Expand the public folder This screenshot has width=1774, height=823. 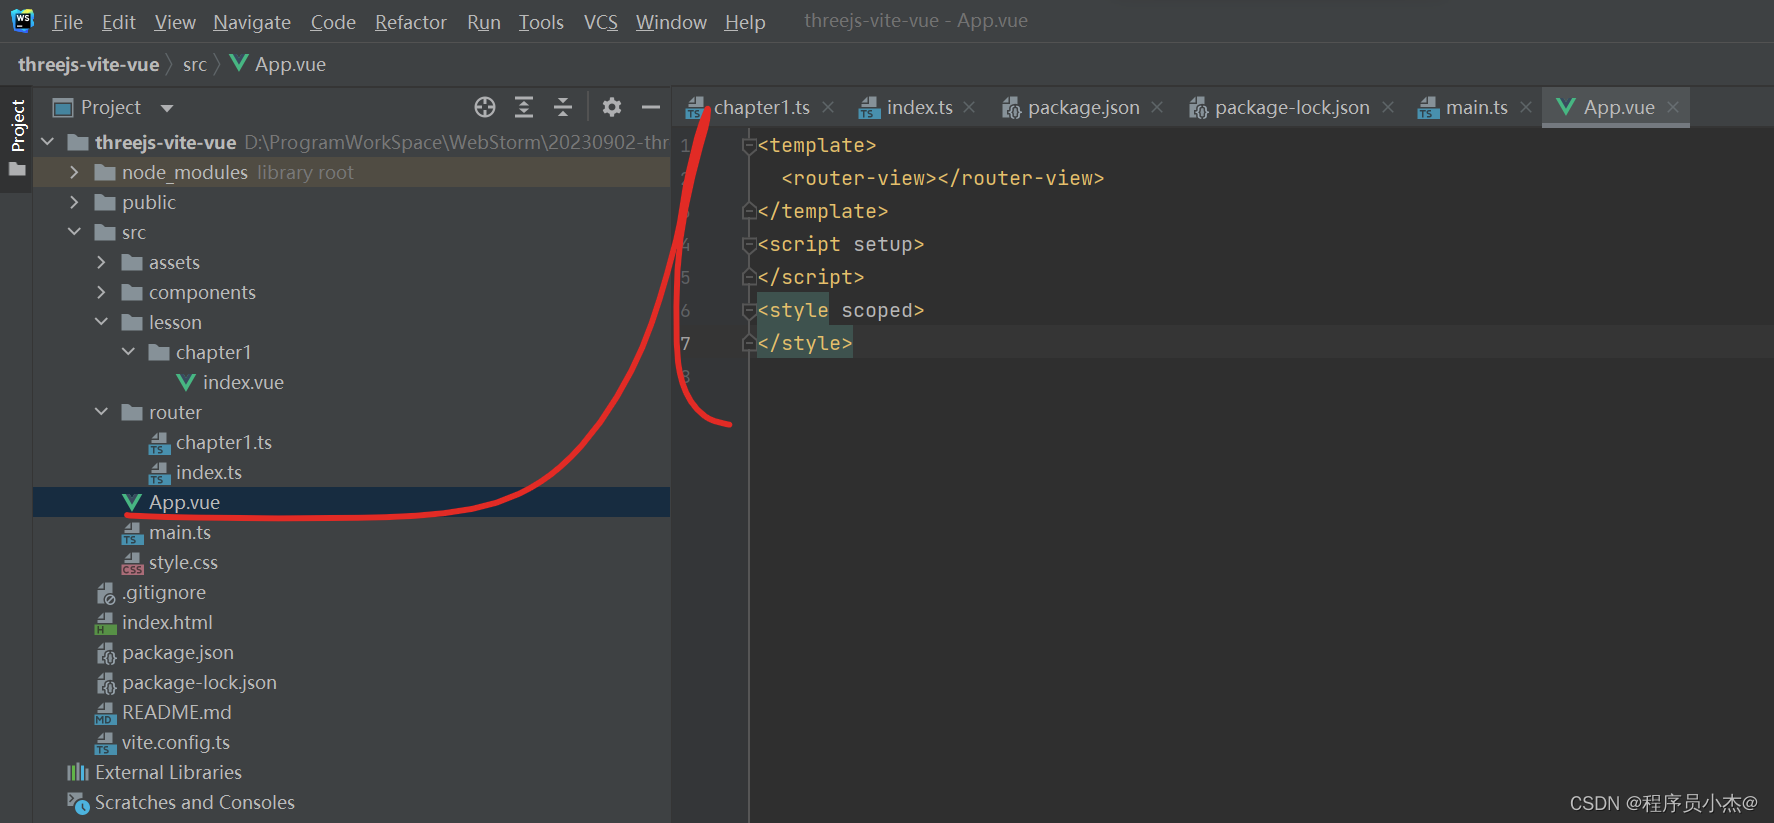[74, 202]
